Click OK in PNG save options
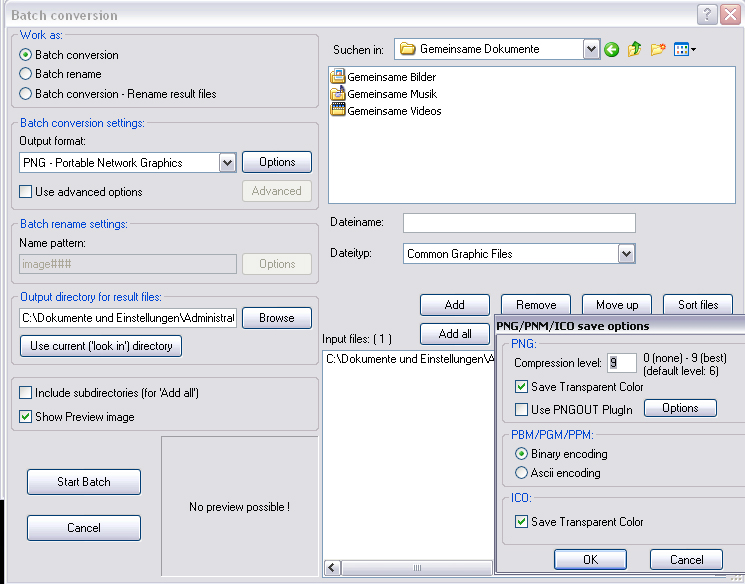 click(x=590, y=560)
